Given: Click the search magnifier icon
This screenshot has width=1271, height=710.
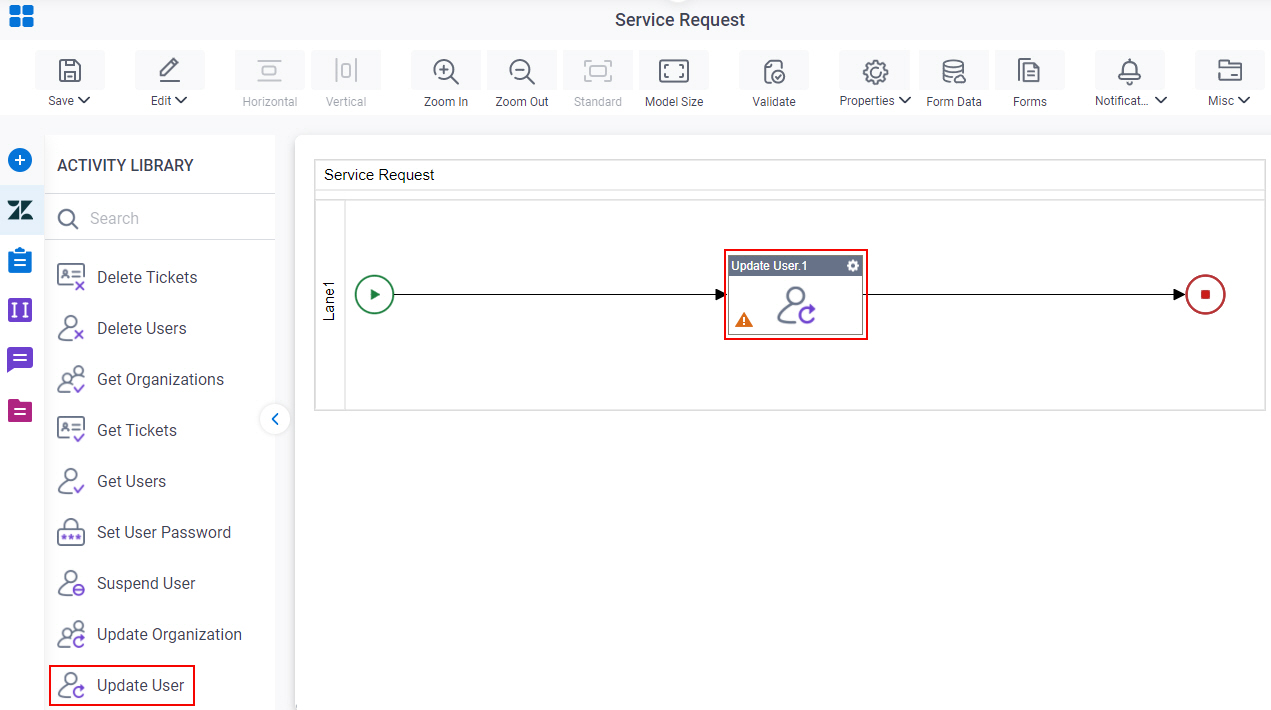Looking at the screenshot, I should [68, 219].
